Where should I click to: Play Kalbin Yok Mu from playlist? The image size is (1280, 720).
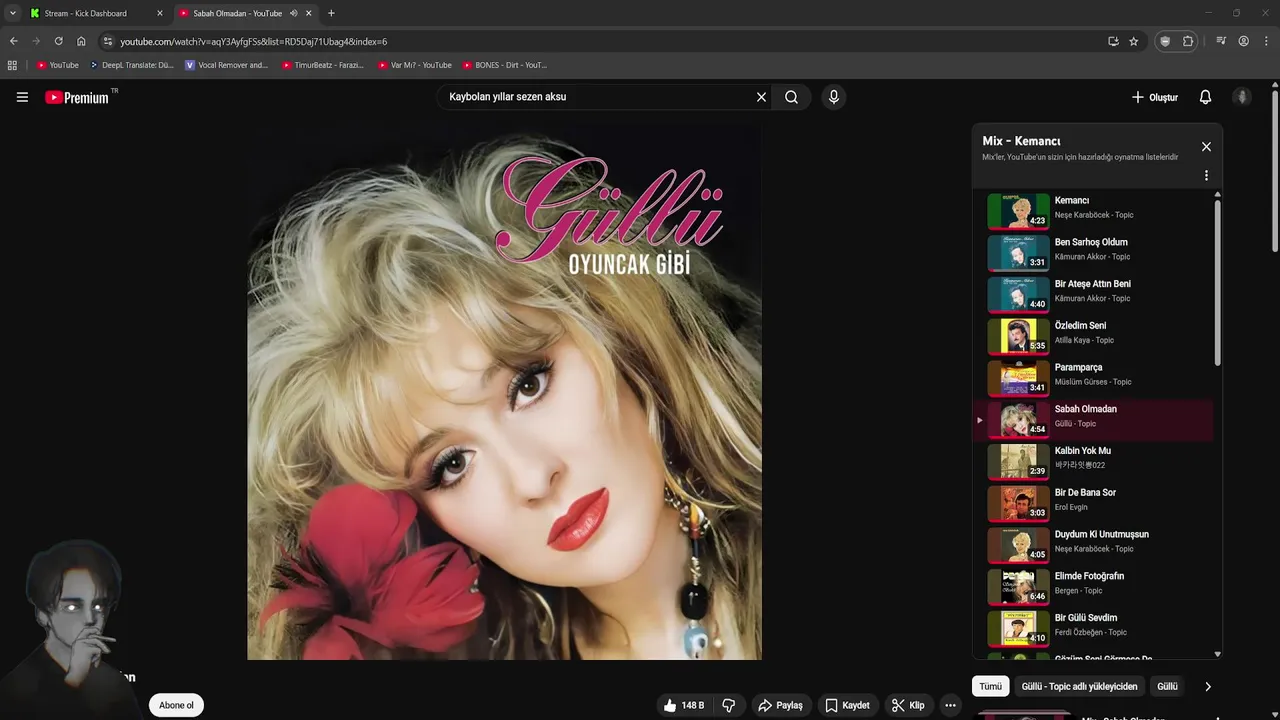[x=1093, y=462]
